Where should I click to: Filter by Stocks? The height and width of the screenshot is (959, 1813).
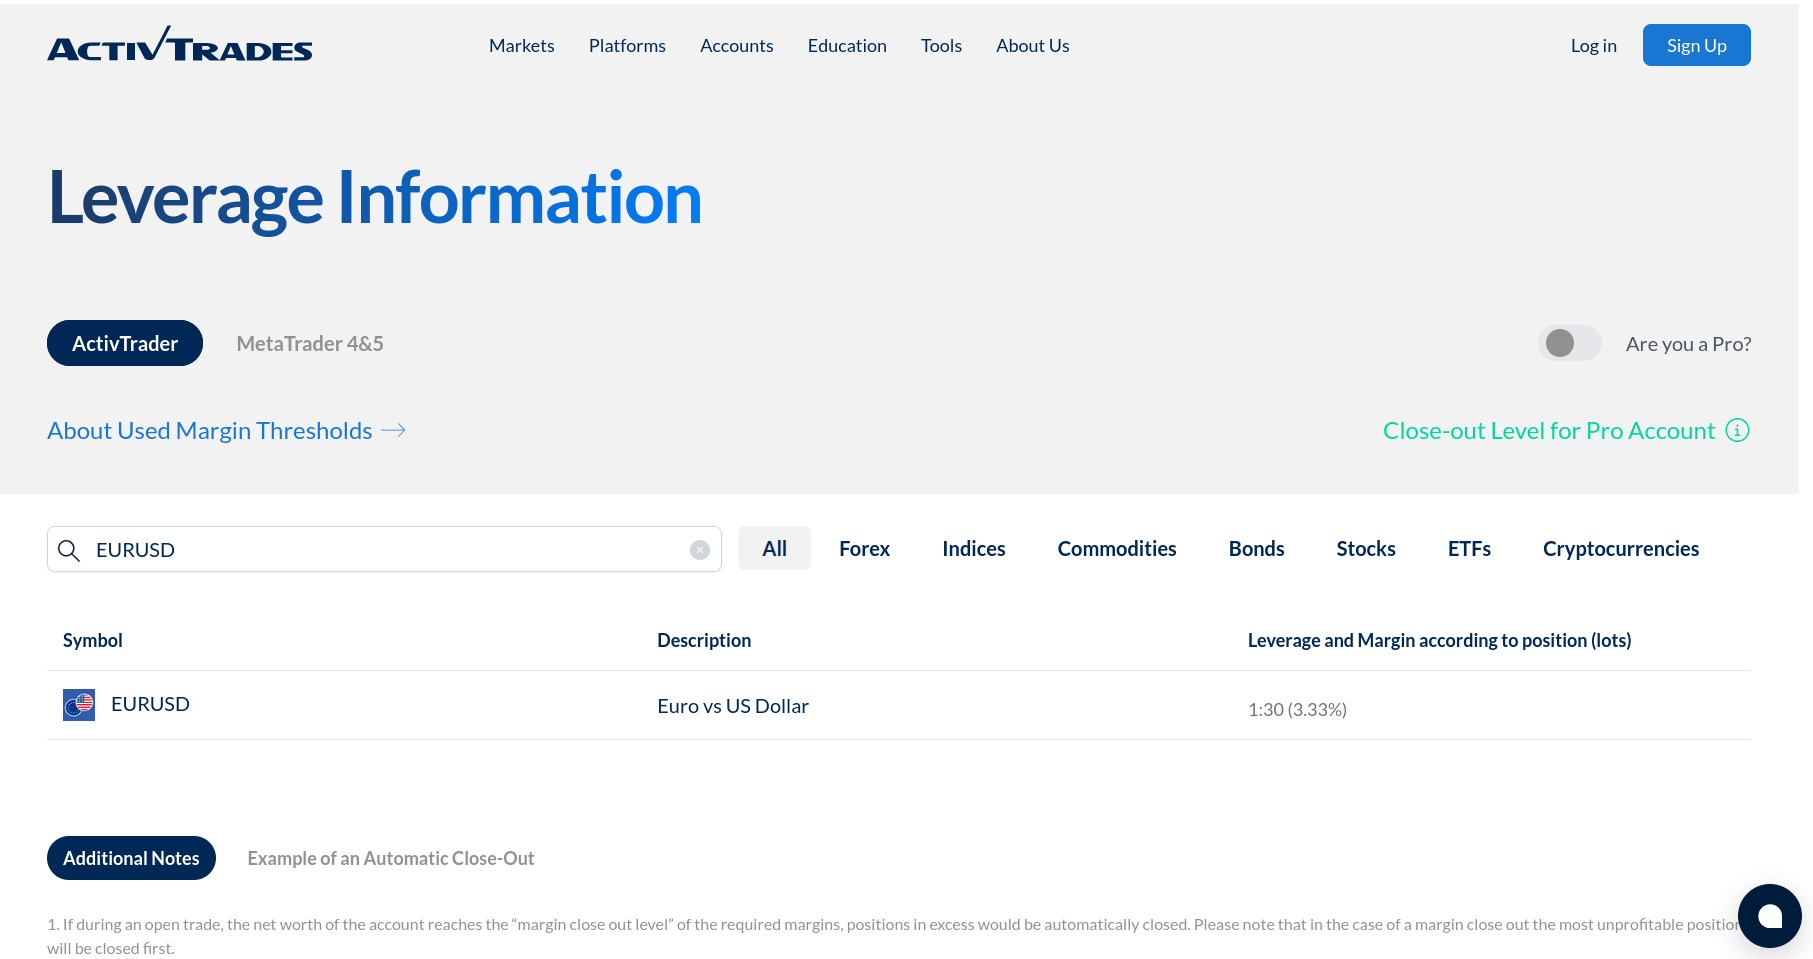point(1366,549)
